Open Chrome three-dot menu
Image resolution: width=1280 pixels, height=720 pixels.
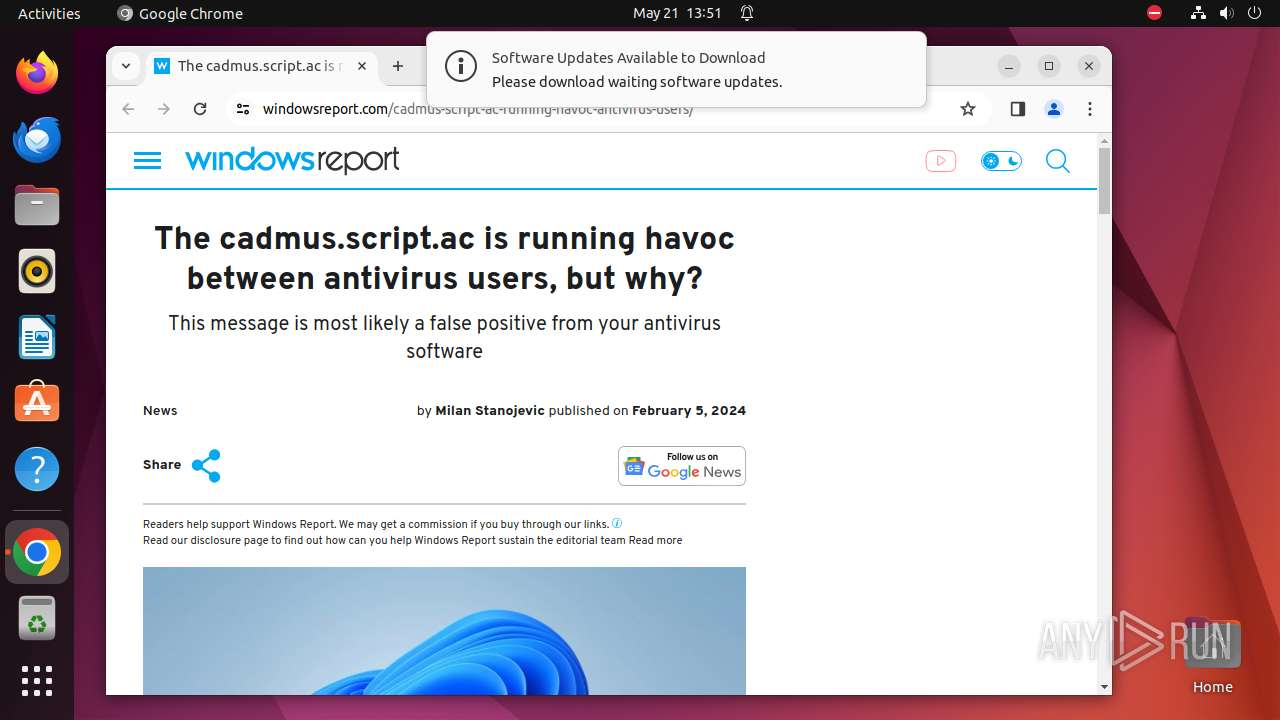tap(1090, 109)
